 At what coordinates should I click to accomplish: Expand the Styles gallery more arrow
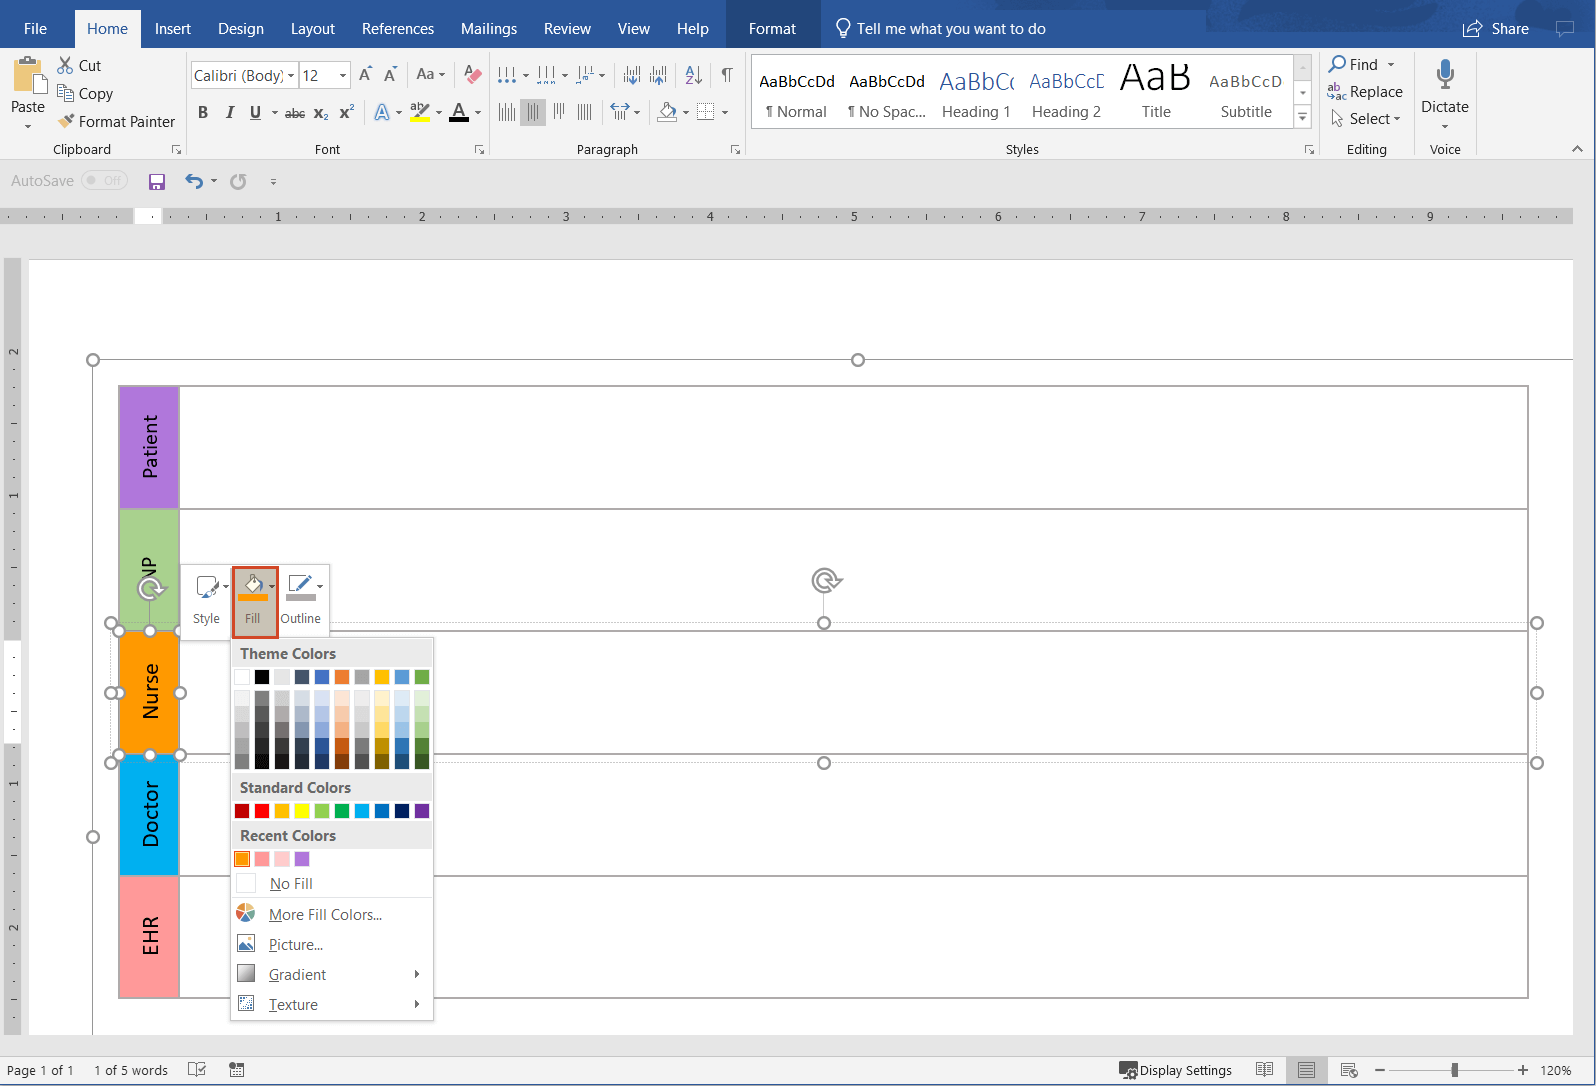click(1302, 117)
